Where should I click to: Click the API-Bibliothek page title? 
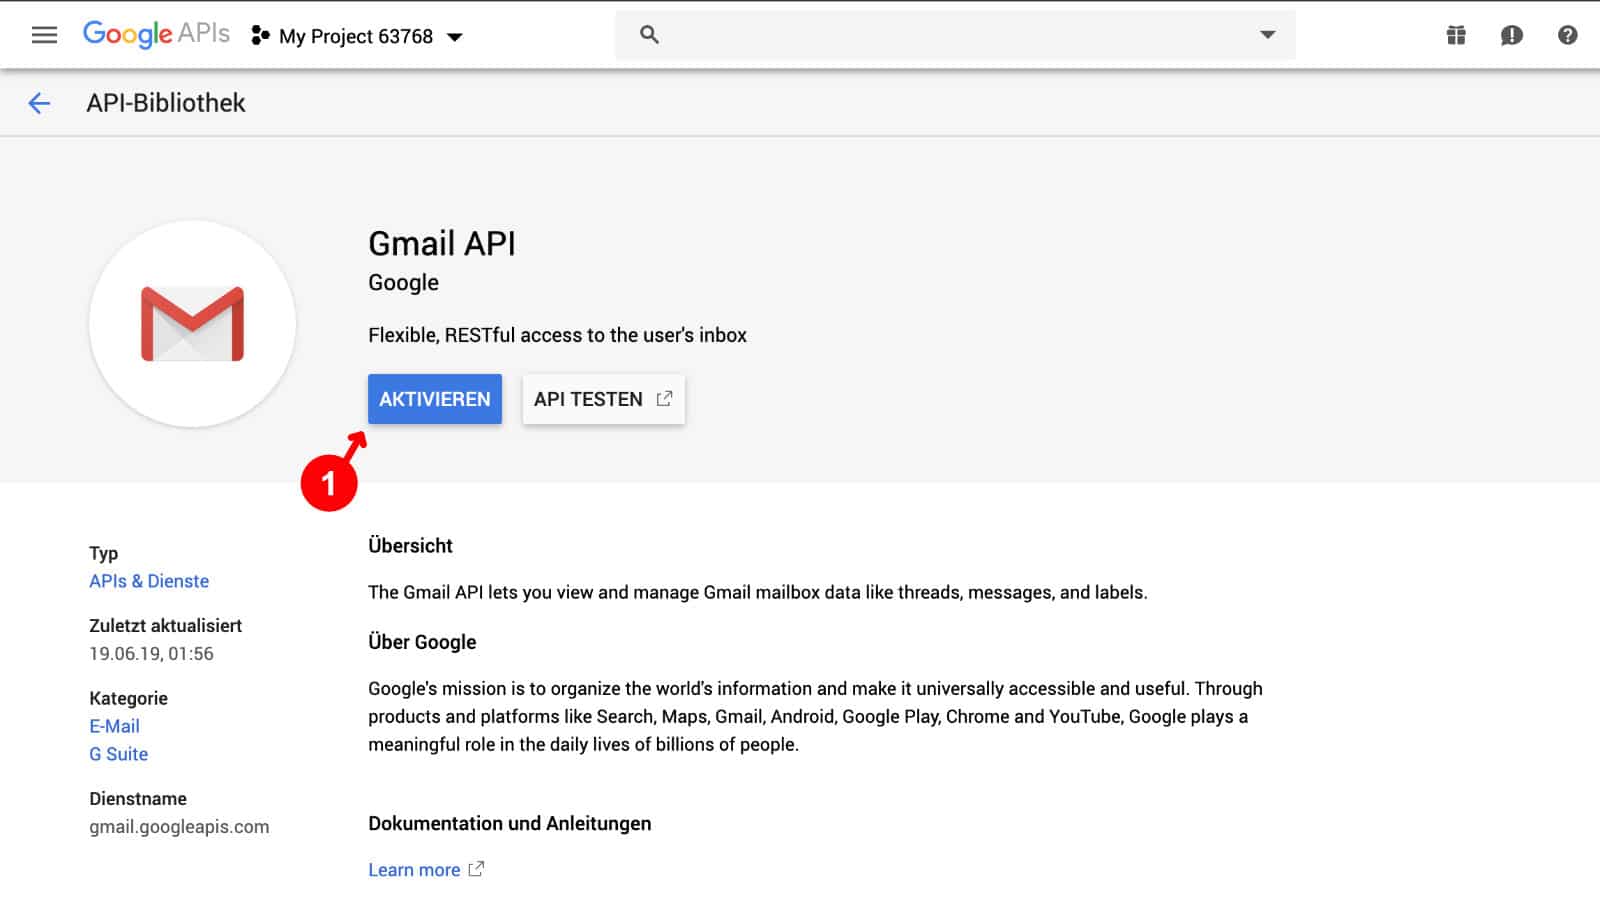tap(166, 103)
